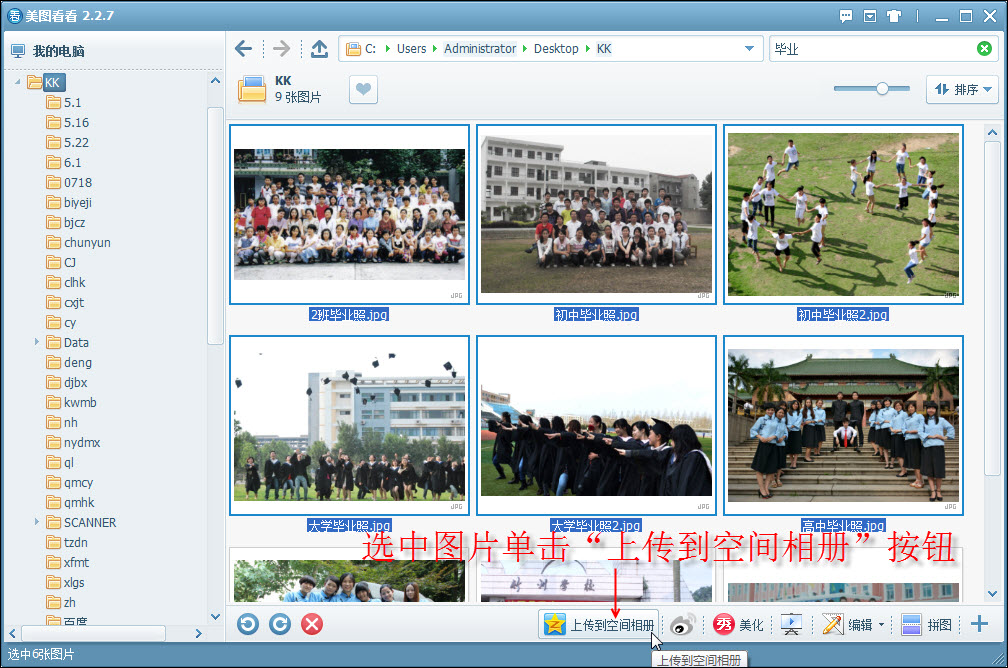Collapse the KK tree folder
The width and height of the screenshot is (1008, 668).
tap(18, 82)
